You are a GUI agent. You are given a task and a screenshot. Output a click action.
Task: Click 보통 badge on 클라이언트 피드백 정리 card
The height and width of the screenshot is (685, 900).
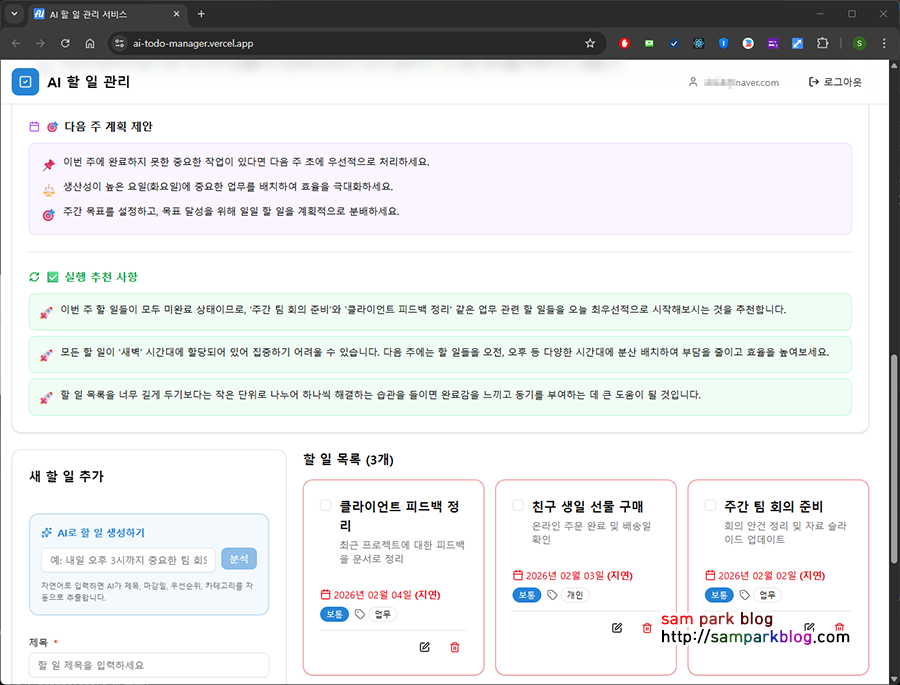[x=334, y=614]
